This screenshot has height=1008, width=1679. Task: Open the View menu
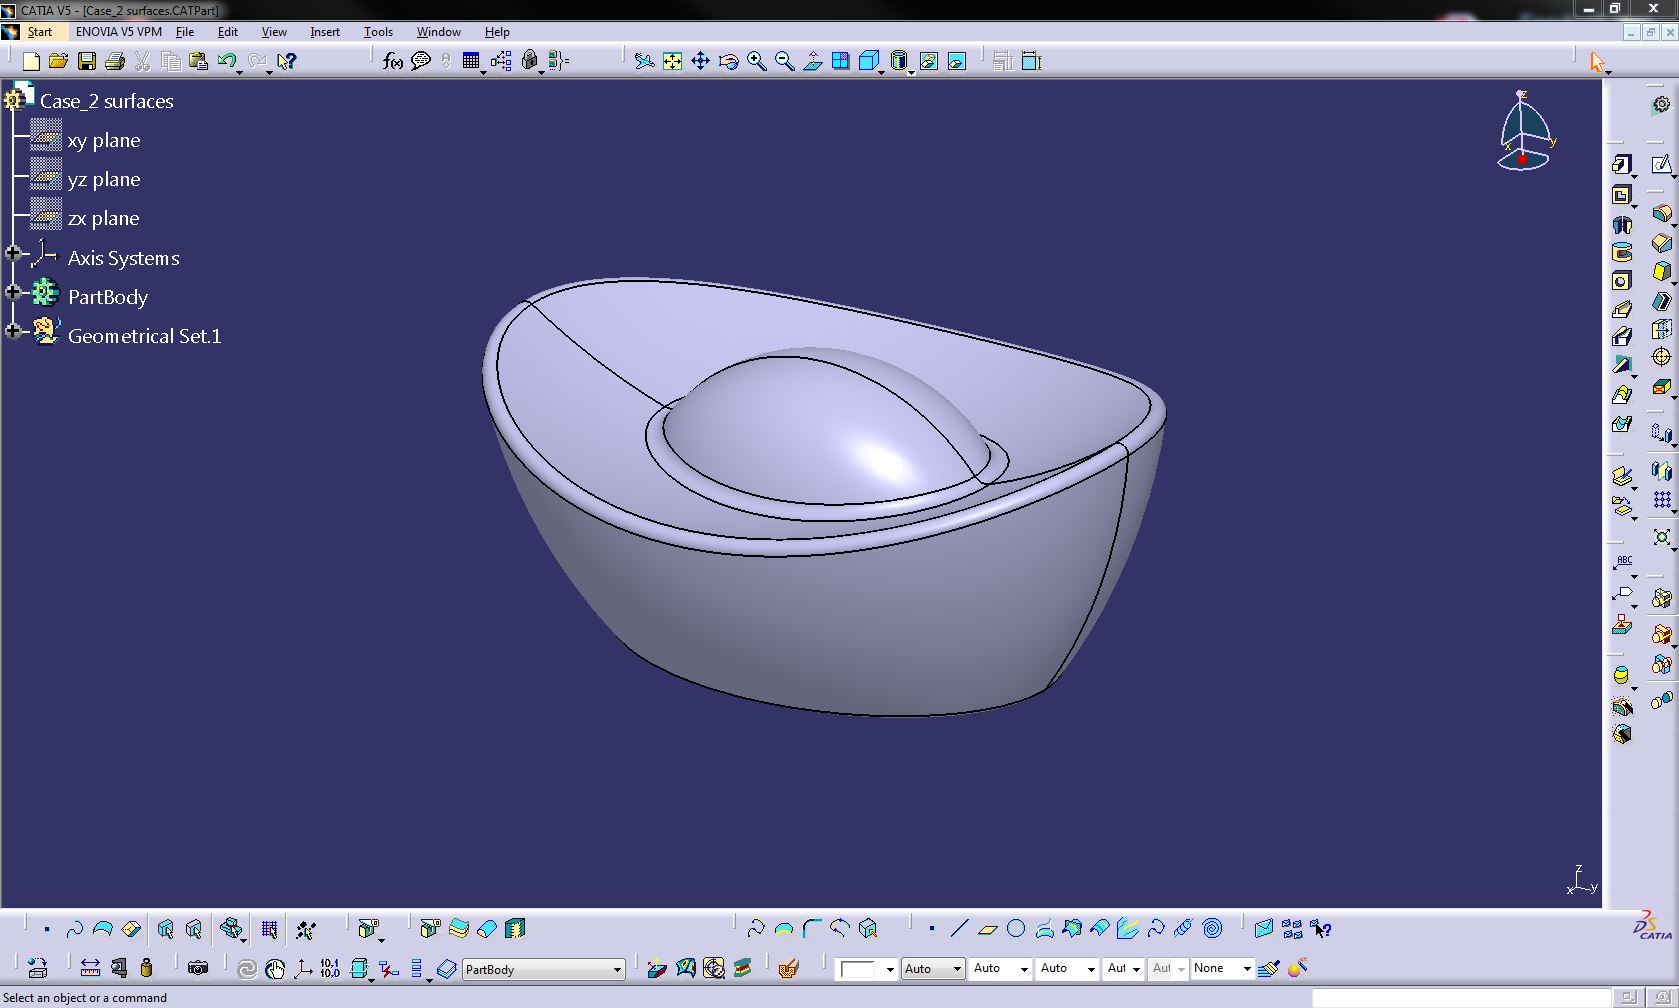pyautogui.click(x=274, y=32)
